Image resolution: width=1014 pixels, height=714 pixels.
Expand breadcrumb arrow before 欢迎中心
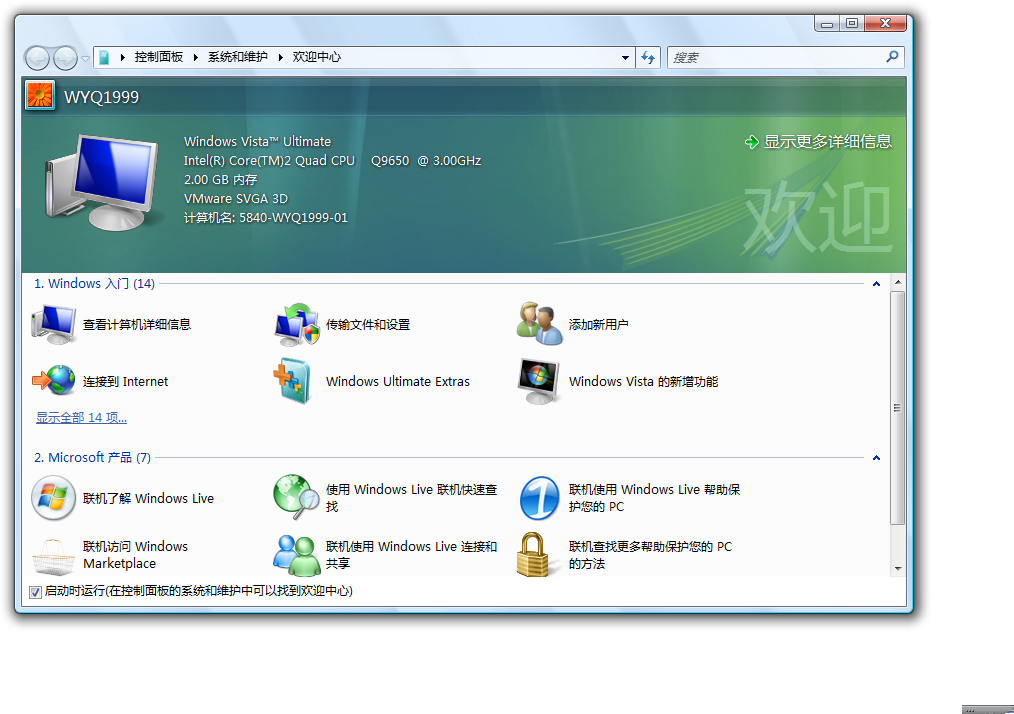[x=281, y=58]
